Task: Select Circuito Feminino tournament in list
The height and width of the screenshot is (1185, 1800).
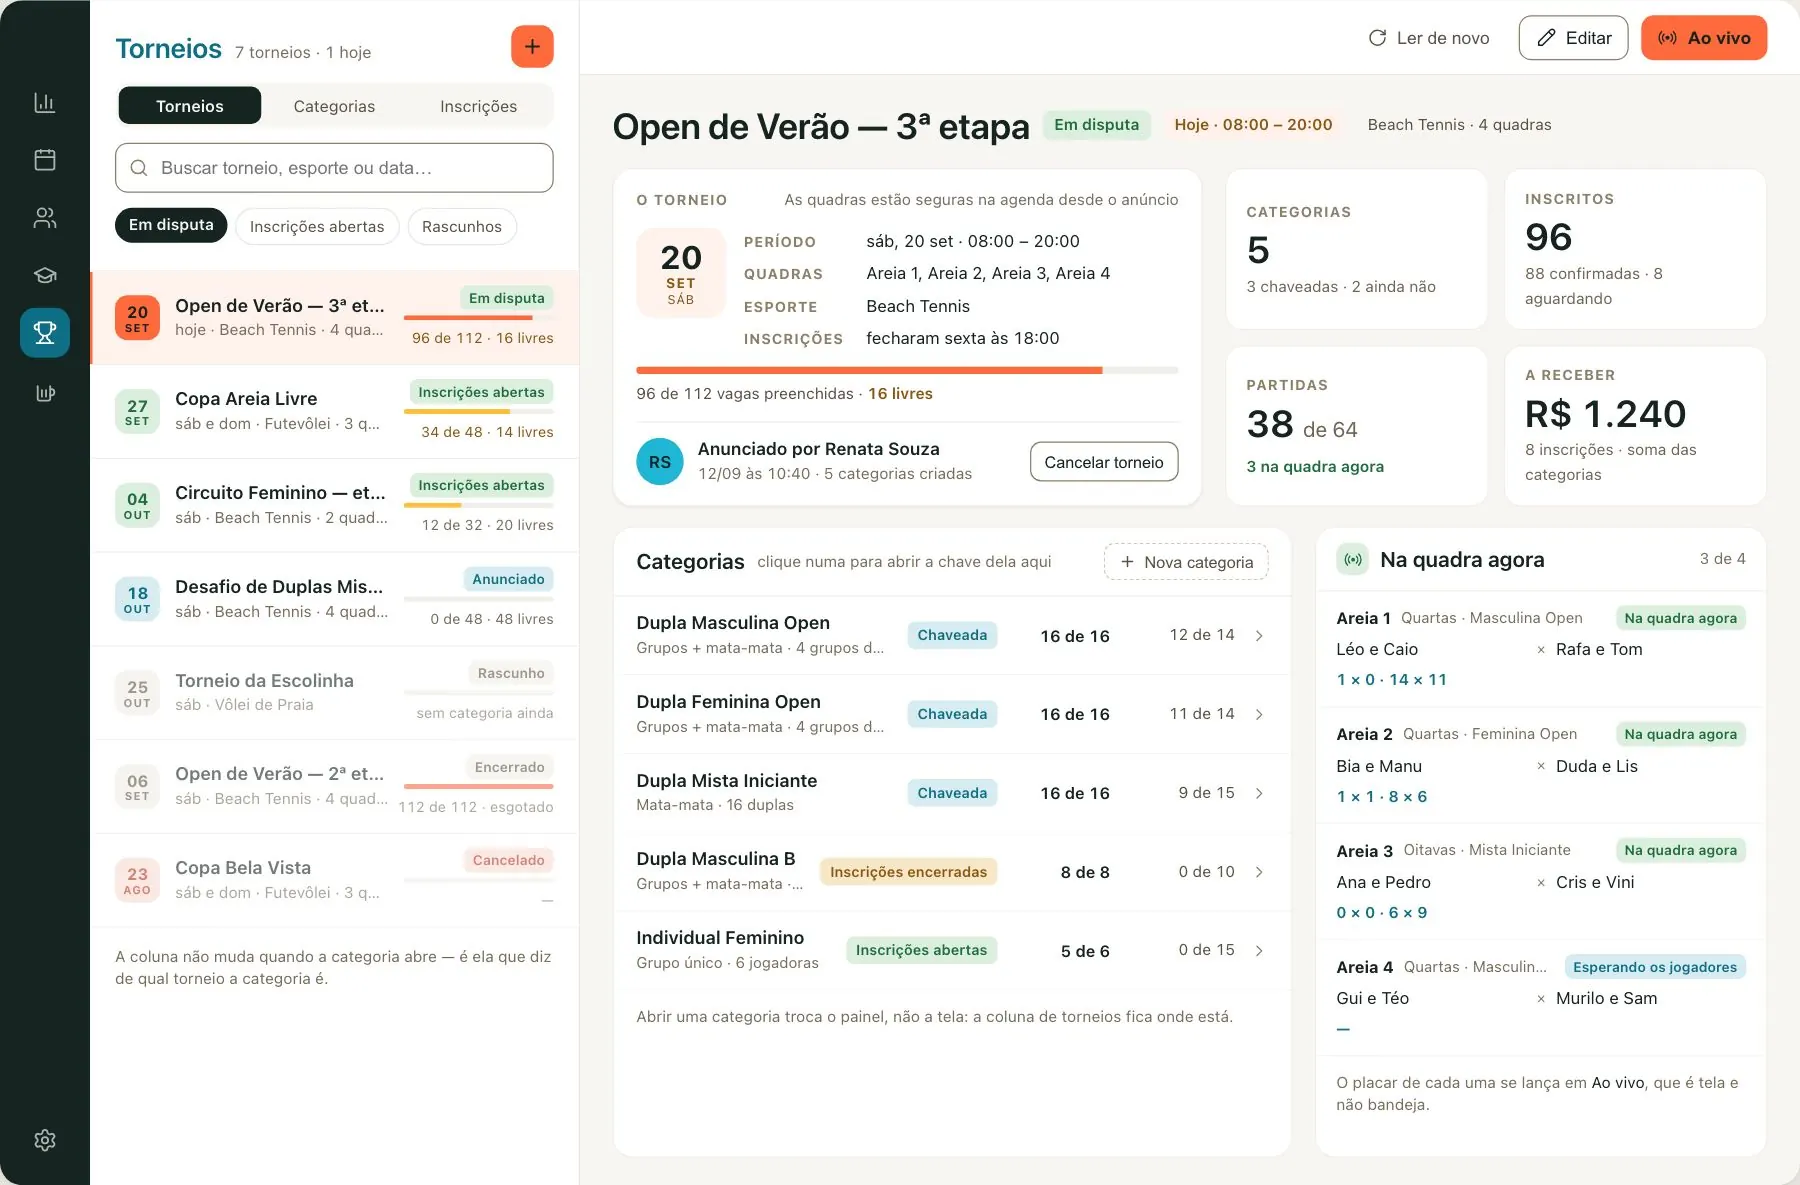Action: click(335, 505)
